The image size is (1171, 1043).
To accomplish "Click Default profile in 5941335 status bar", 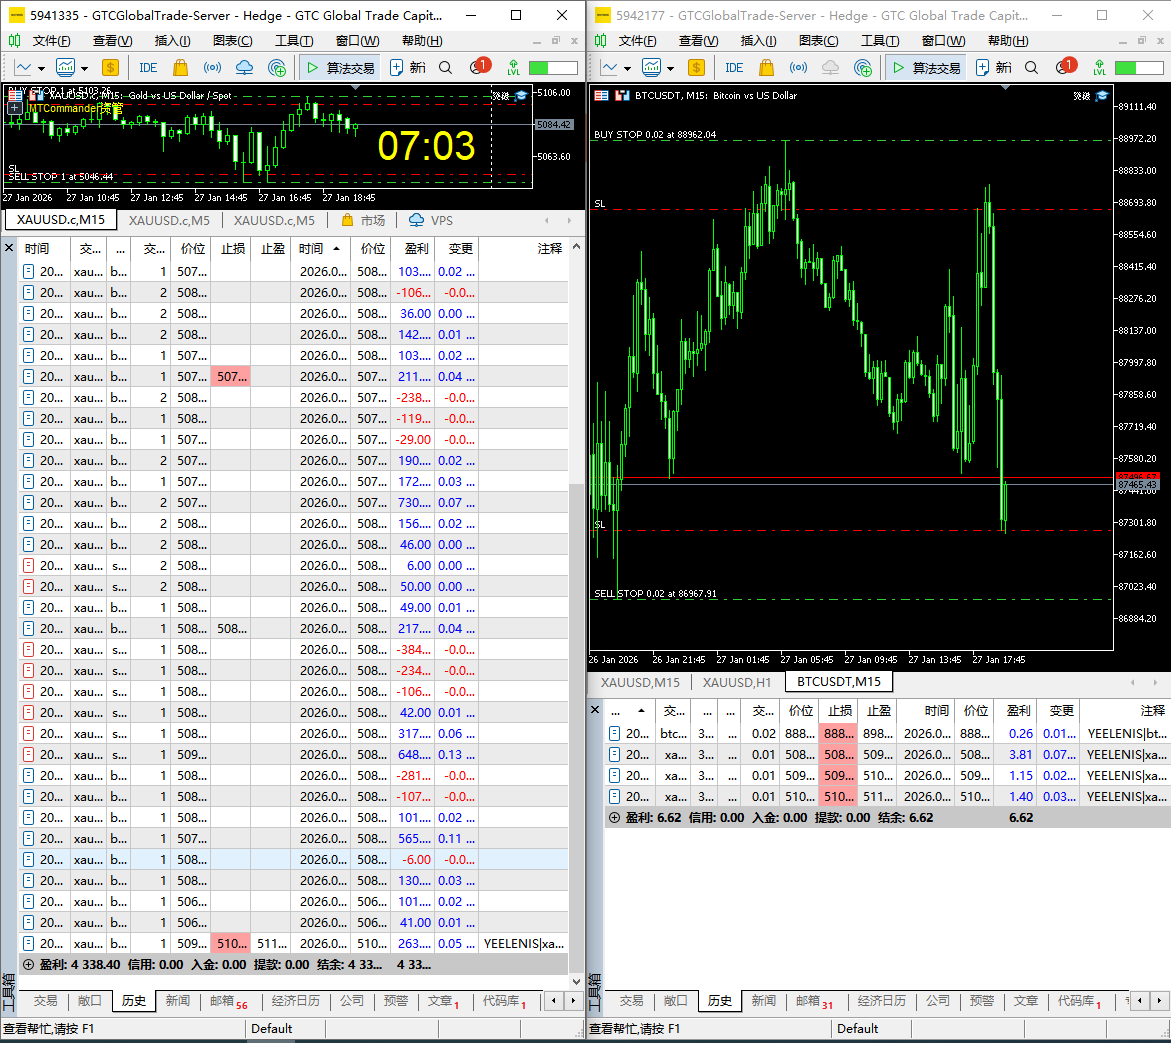I will [272, 1028].
